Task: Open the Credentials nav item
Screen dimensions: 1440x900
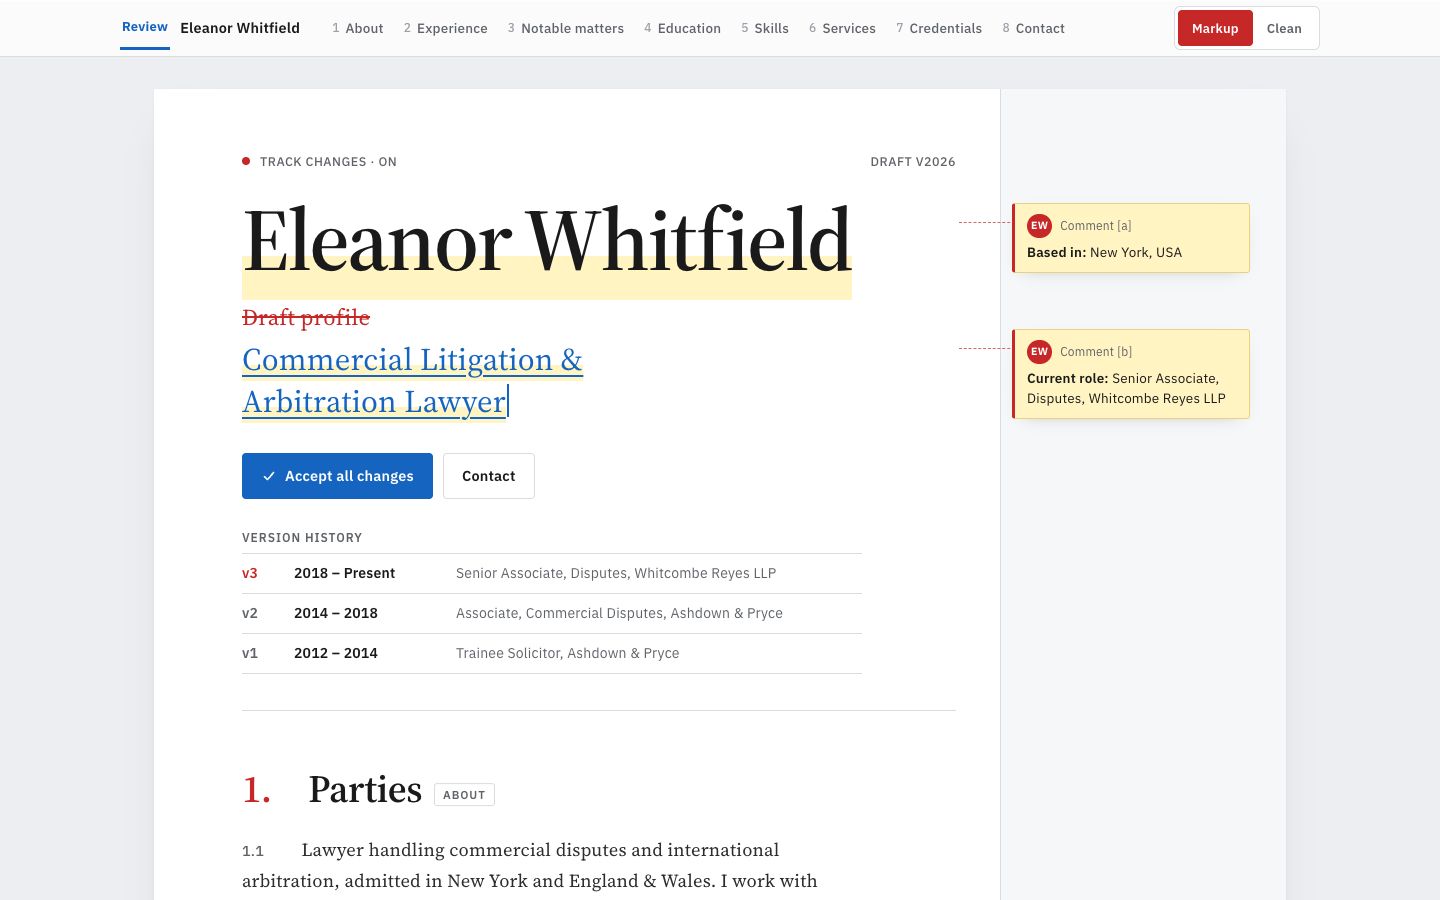Action: pos(938,28)
